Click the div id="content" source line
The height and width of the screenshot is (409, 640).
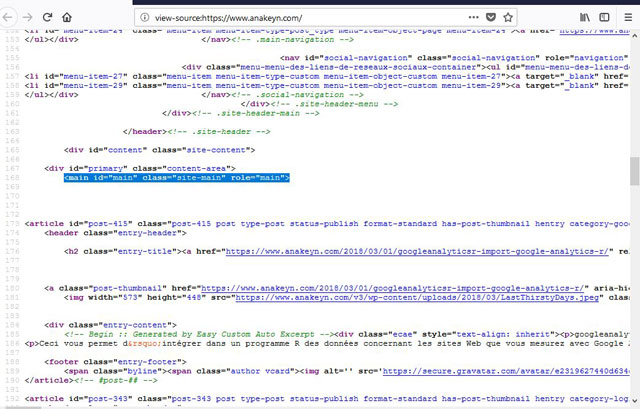point(159,150)
